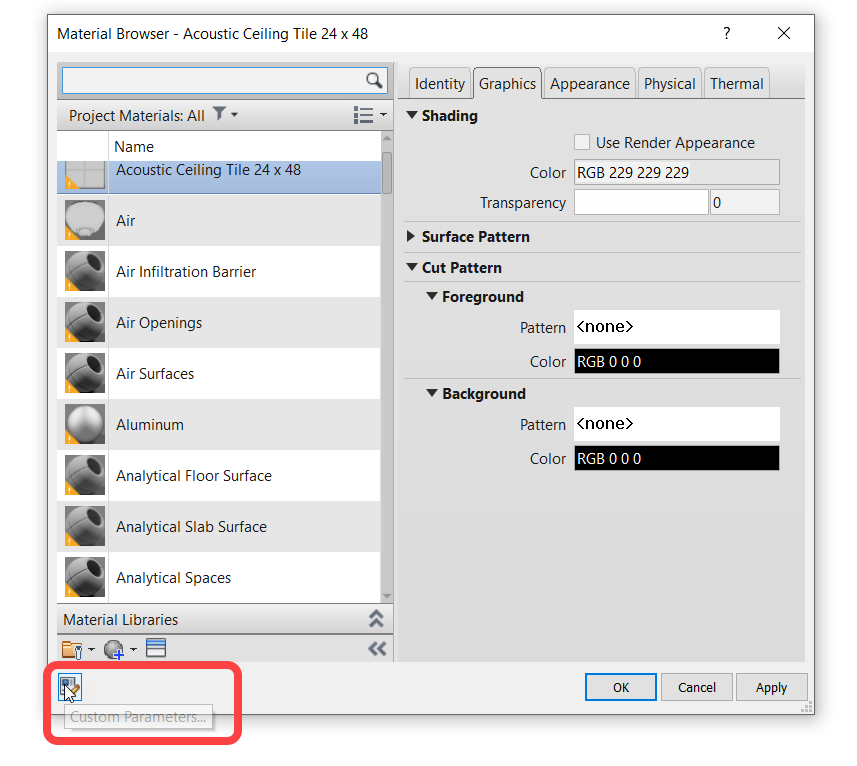The image size is (857, 766).
Task: Toggle the Use Render Appearance checkbox
Action: click(x=582, y=142)
